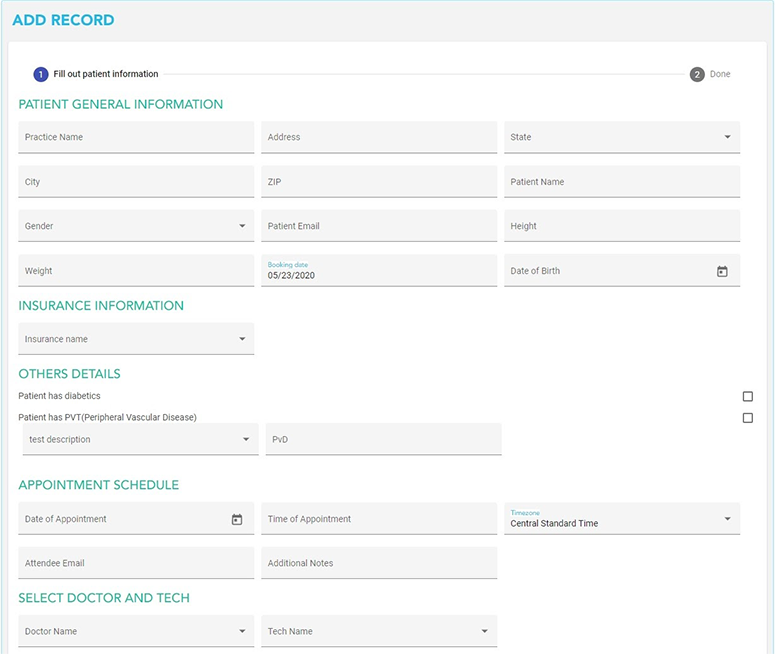Image resolution: width=775 pixels, height=654 pixels.
Task: Click the Additional Notes field
Action: click(x=379, y=563)
